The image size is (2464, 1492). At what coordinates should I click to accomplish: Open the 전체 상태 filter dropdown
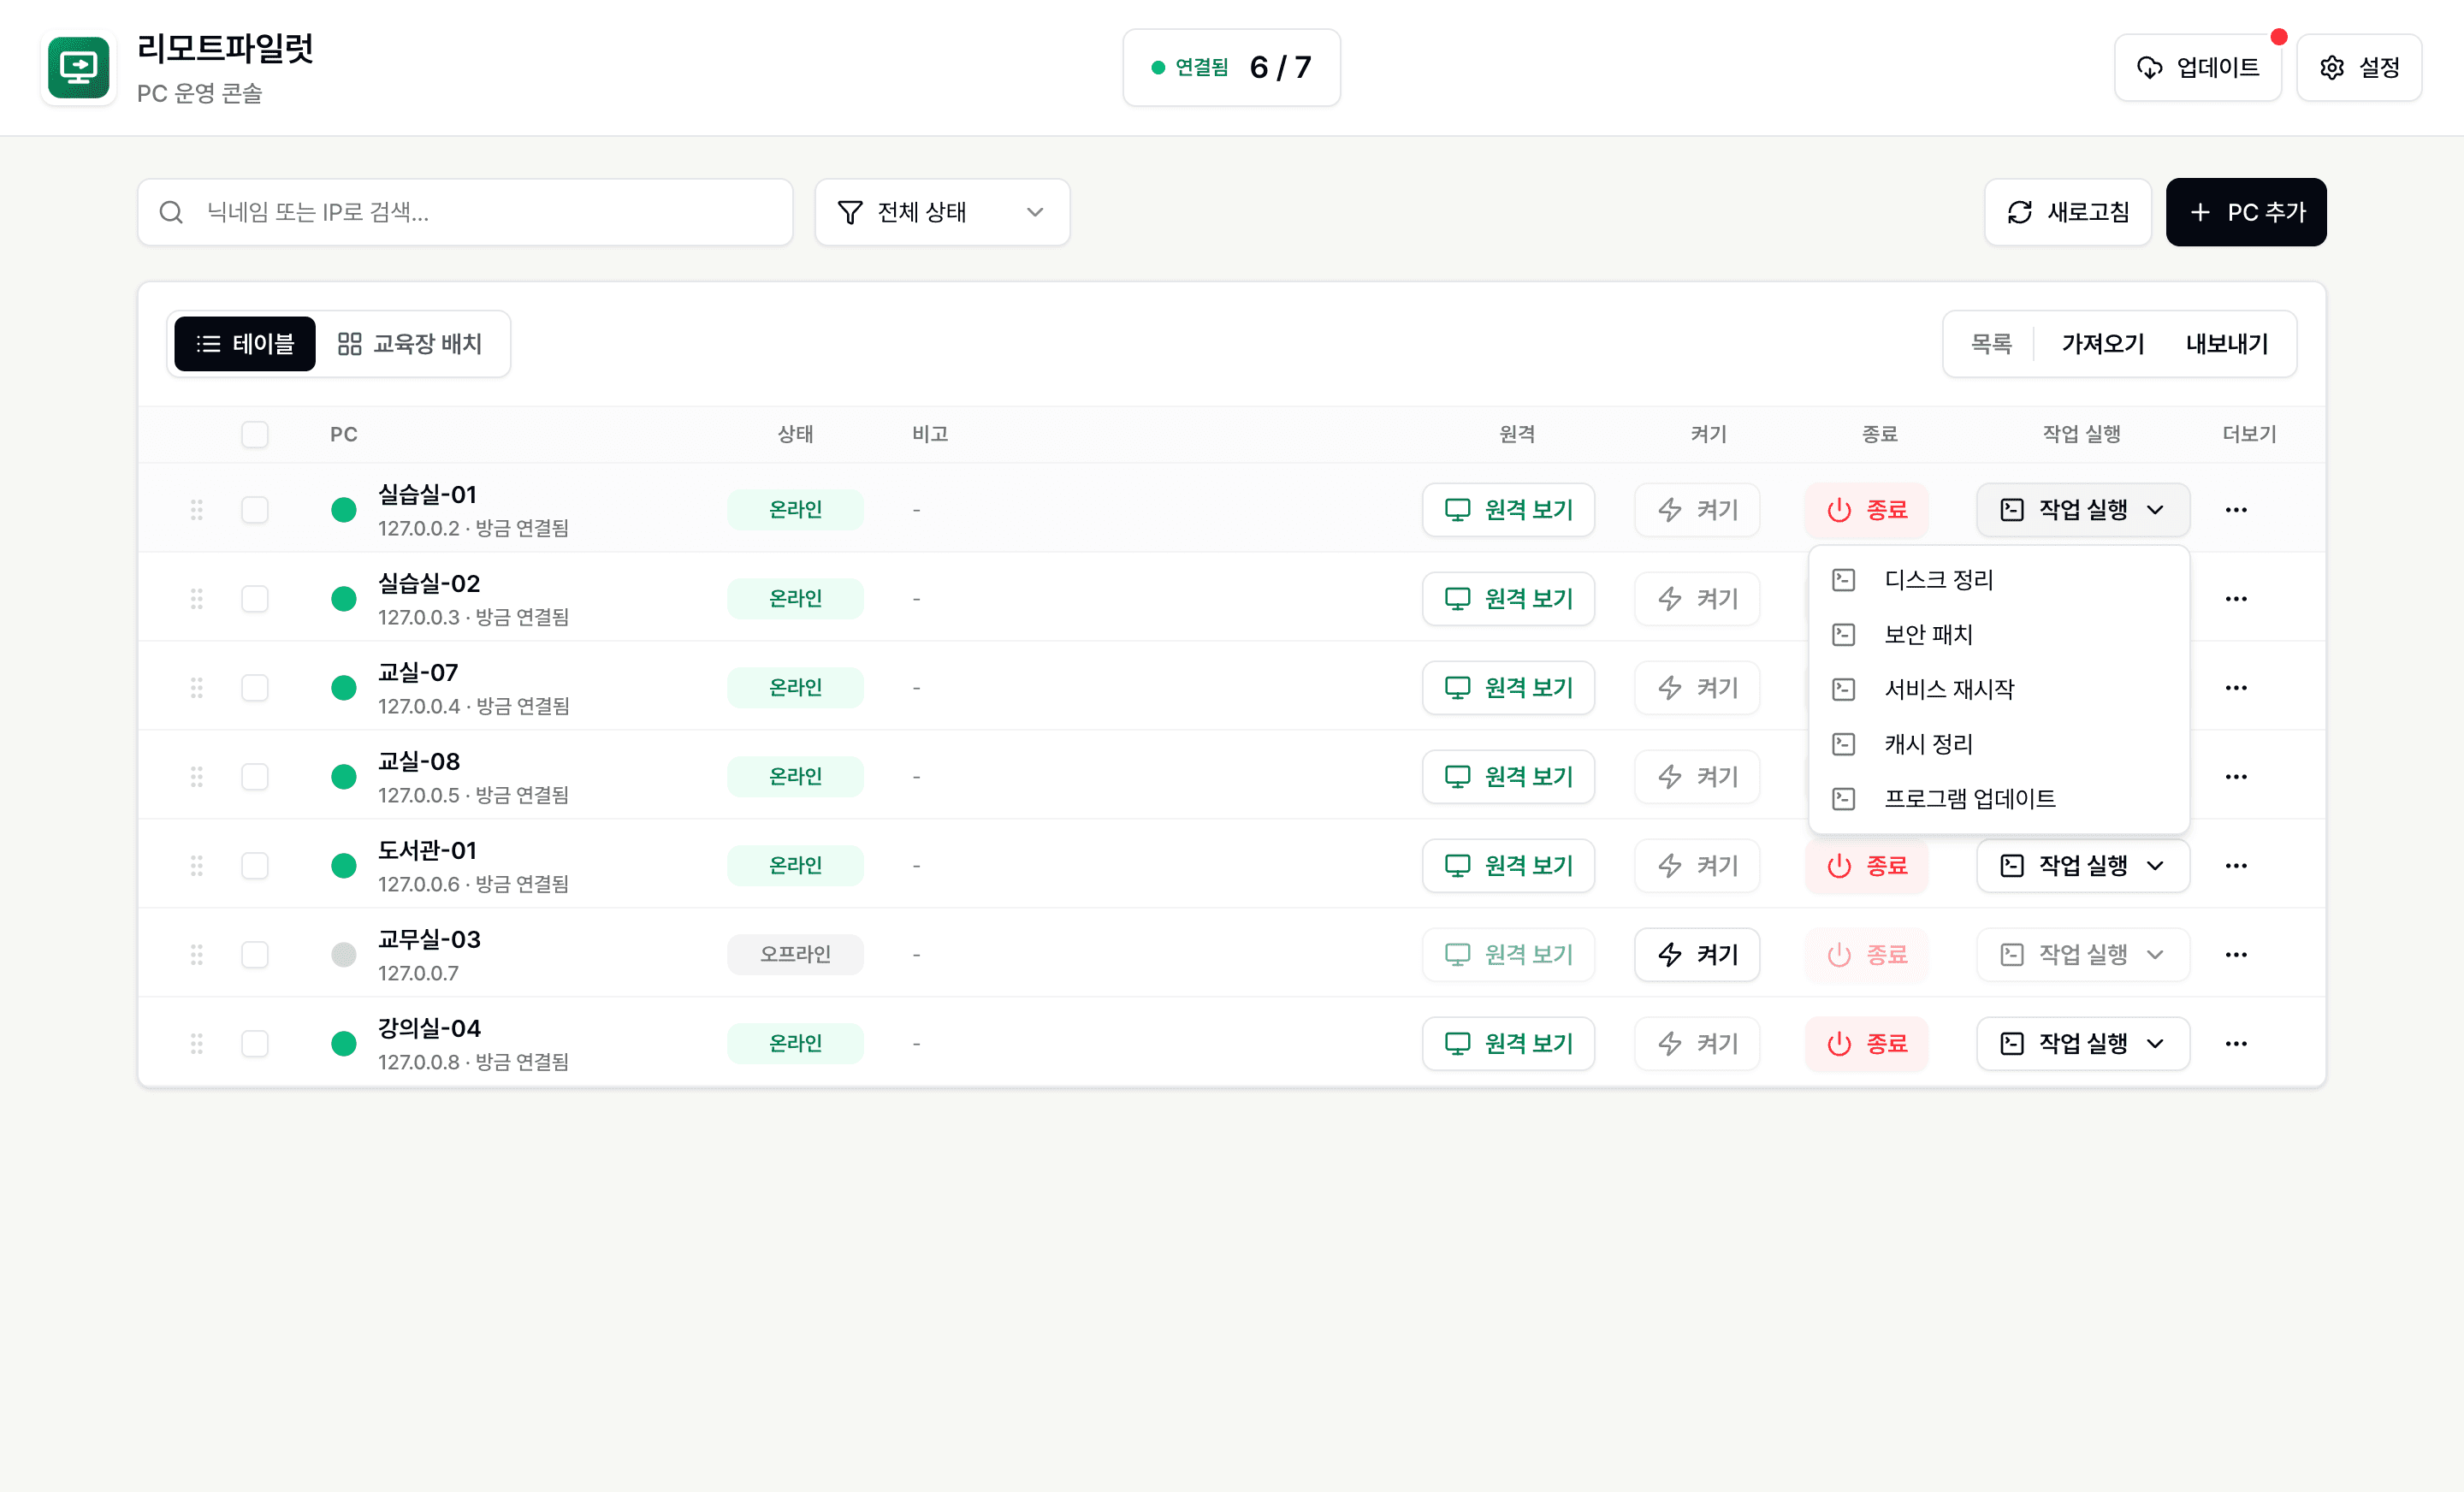tap(942, 212)
